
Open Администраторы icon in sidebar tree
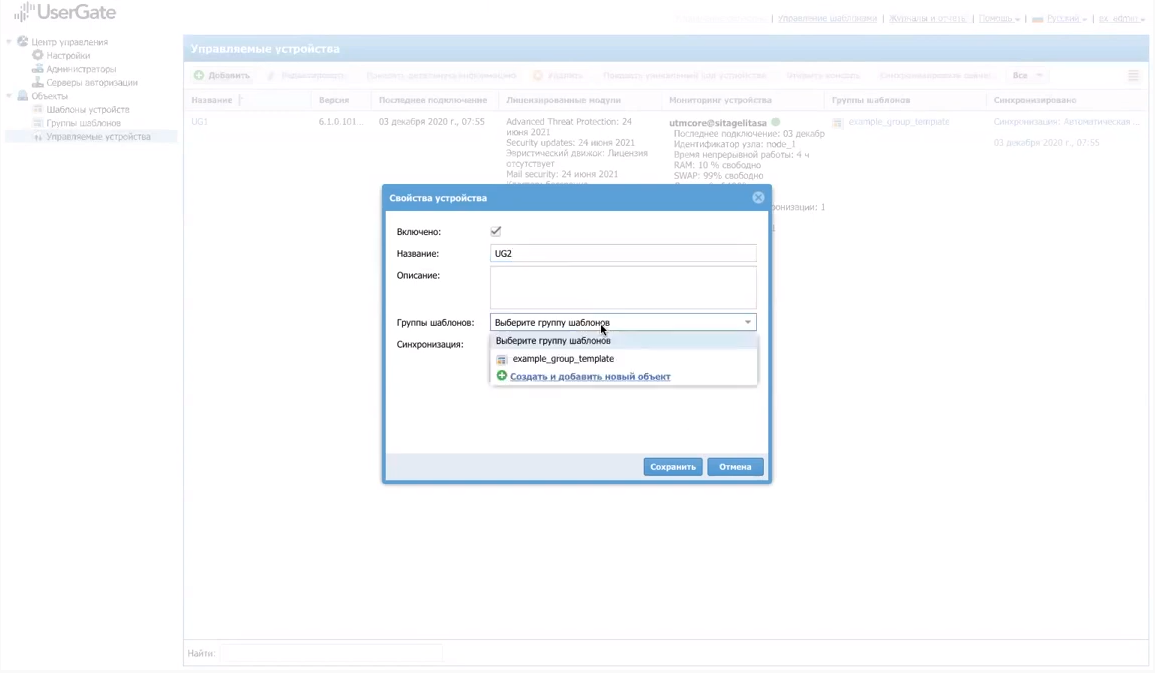coord(38,68)
